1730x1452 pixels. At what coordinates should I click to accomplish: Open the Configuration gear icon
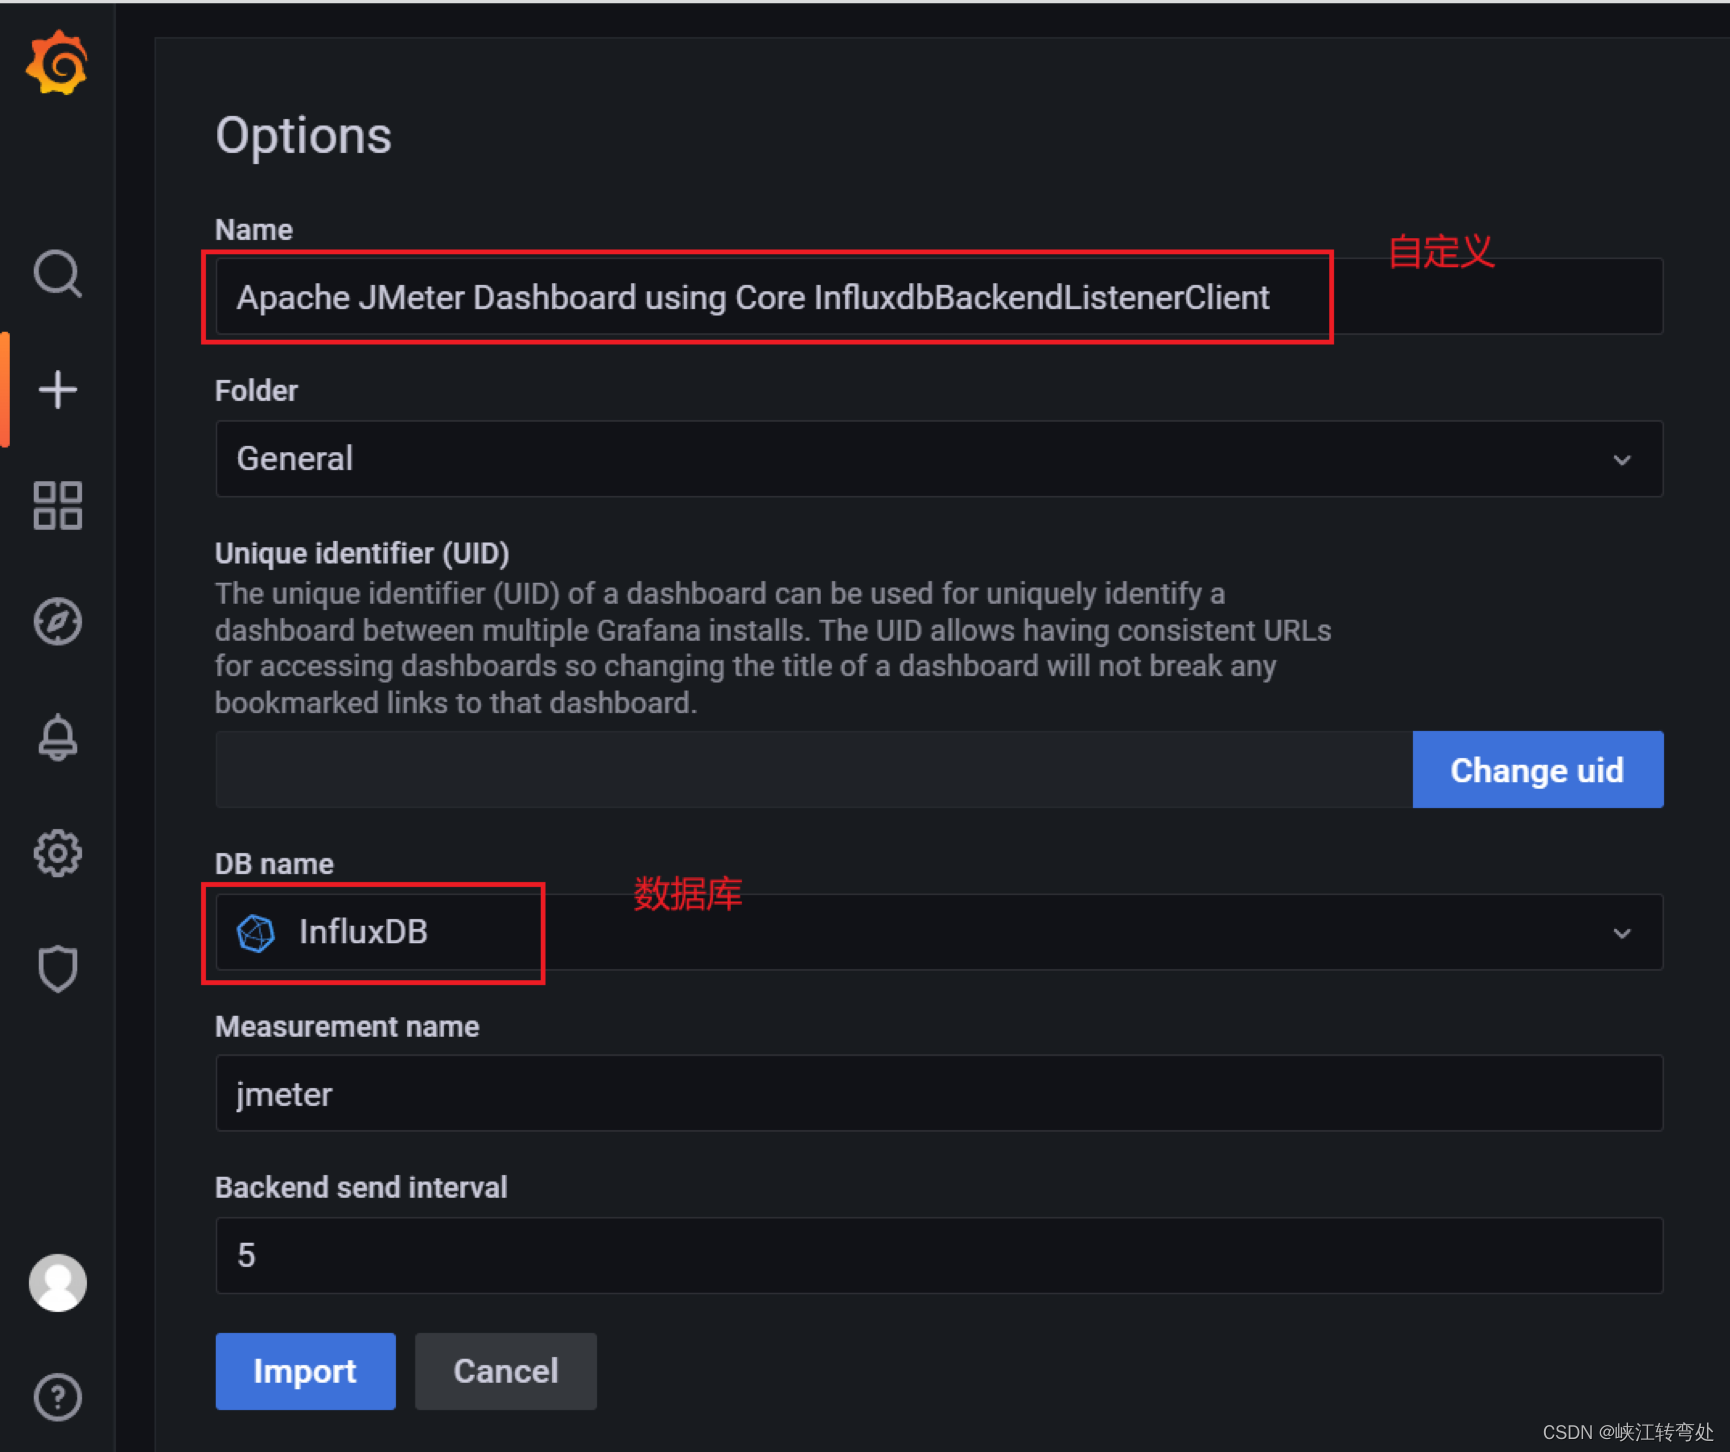pyautogui.click(x=57, y=853)
